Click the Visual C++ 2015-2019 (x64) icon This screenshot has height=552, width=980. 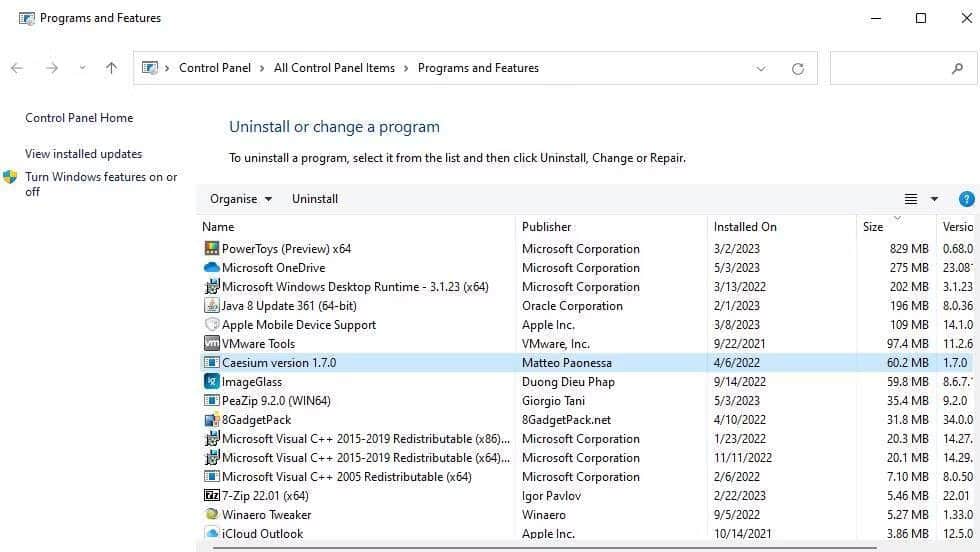(212, 458)
